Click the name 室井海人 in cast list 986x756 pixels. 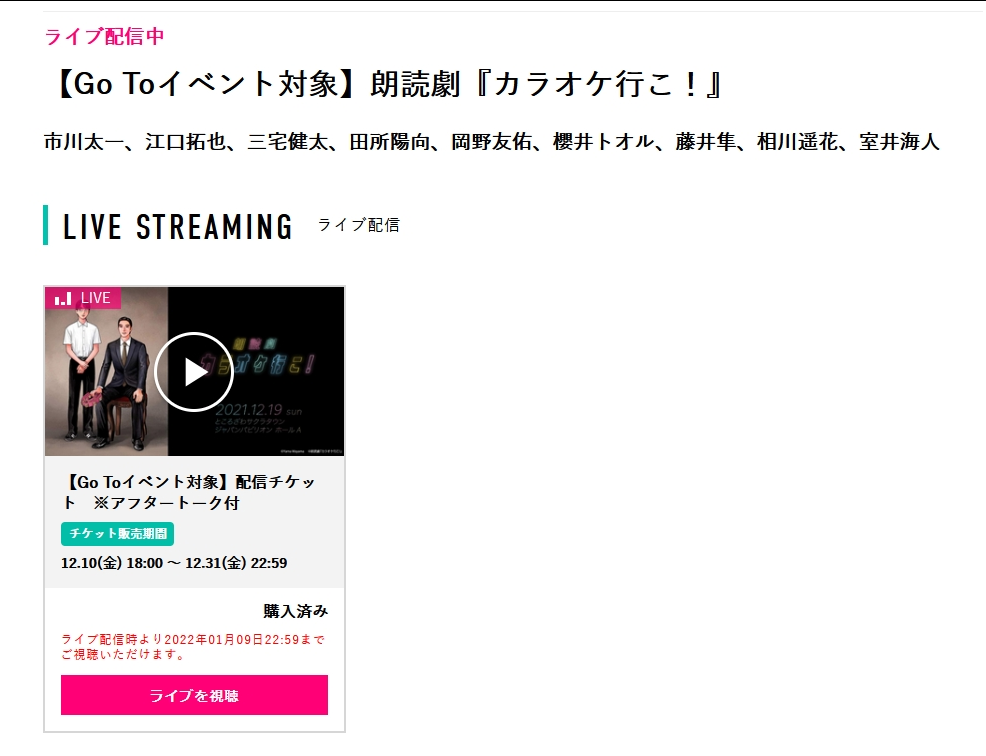(899, 142)
